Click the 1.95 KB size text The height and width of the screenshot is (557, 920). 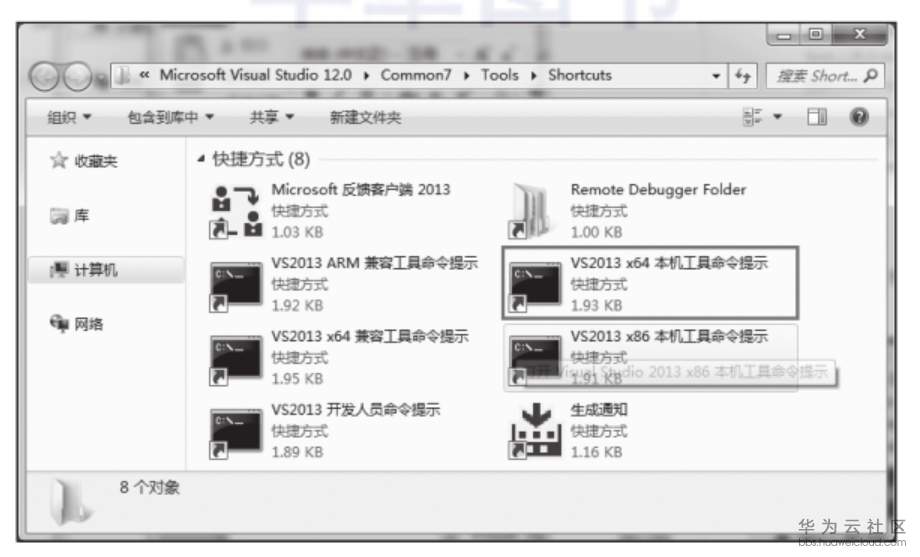pos(297,379)
